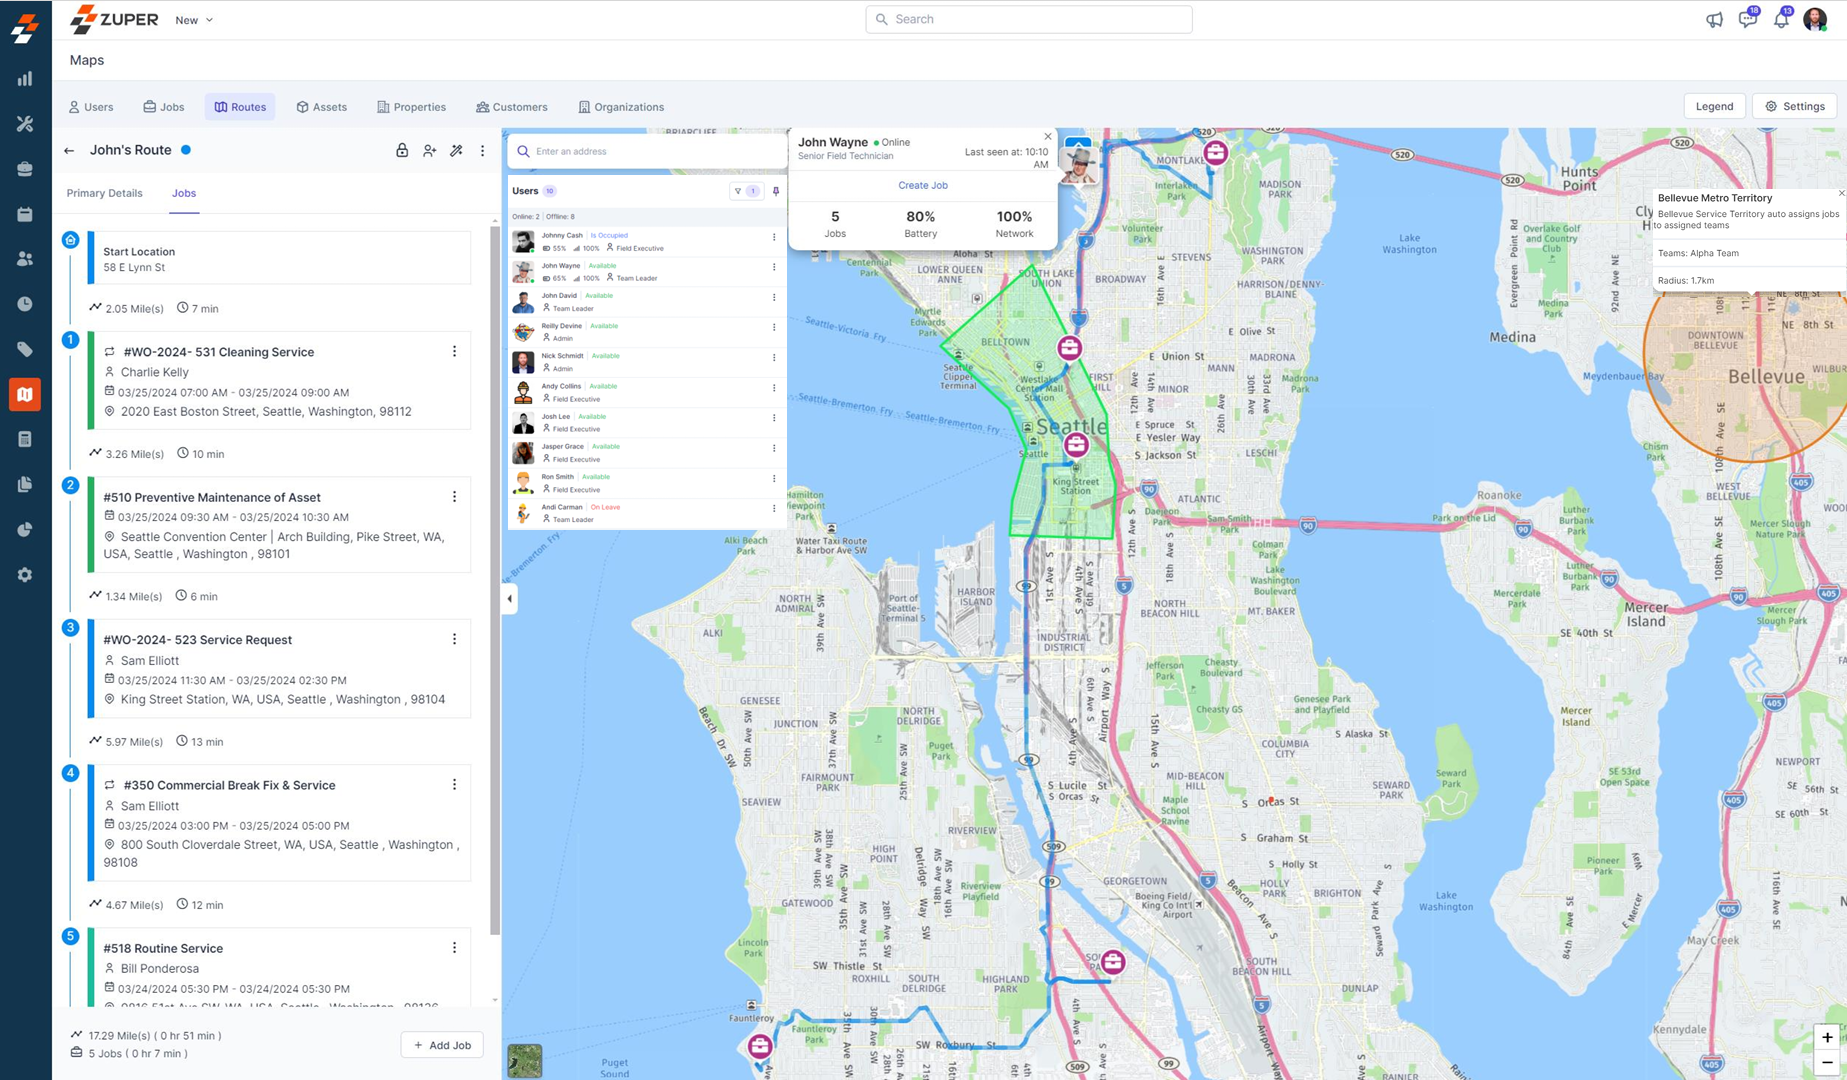1847x1080 pixels.
Task: Select the analytics dashboard icon in sidebar
Action: click(x=25, y=78)
